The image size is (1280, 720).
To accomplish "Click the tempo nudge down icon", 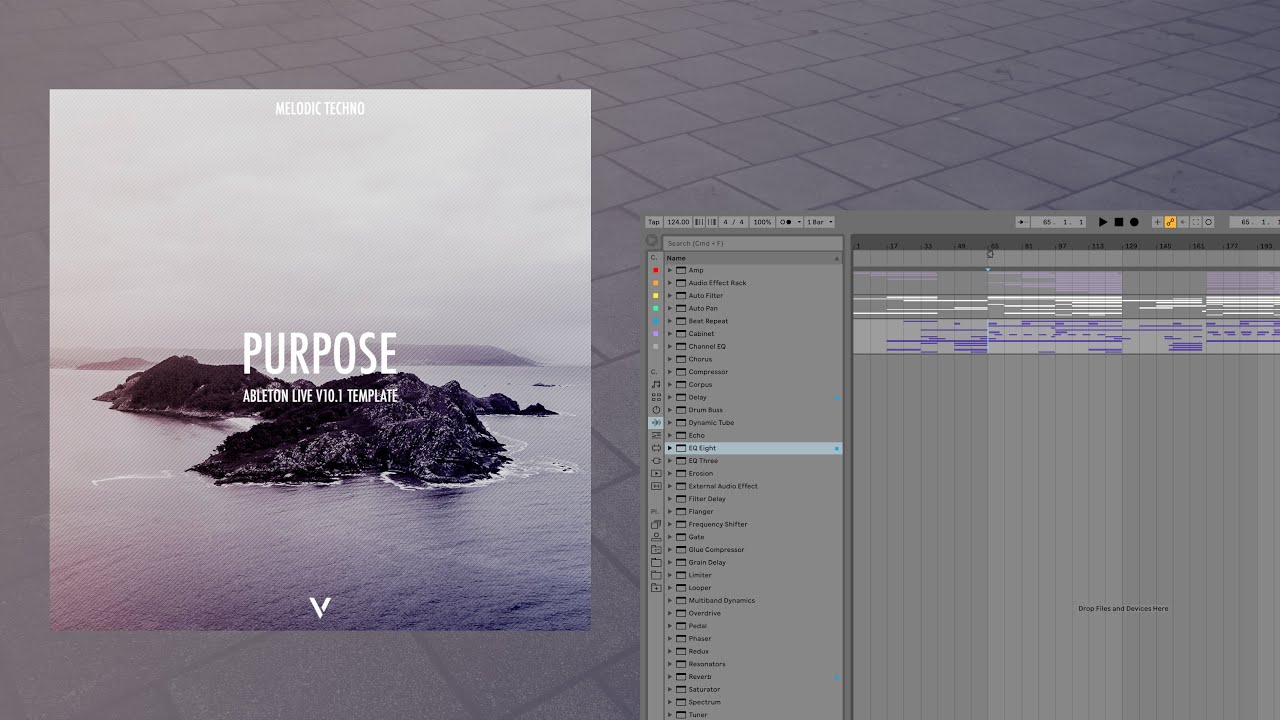I will point(697,222).
